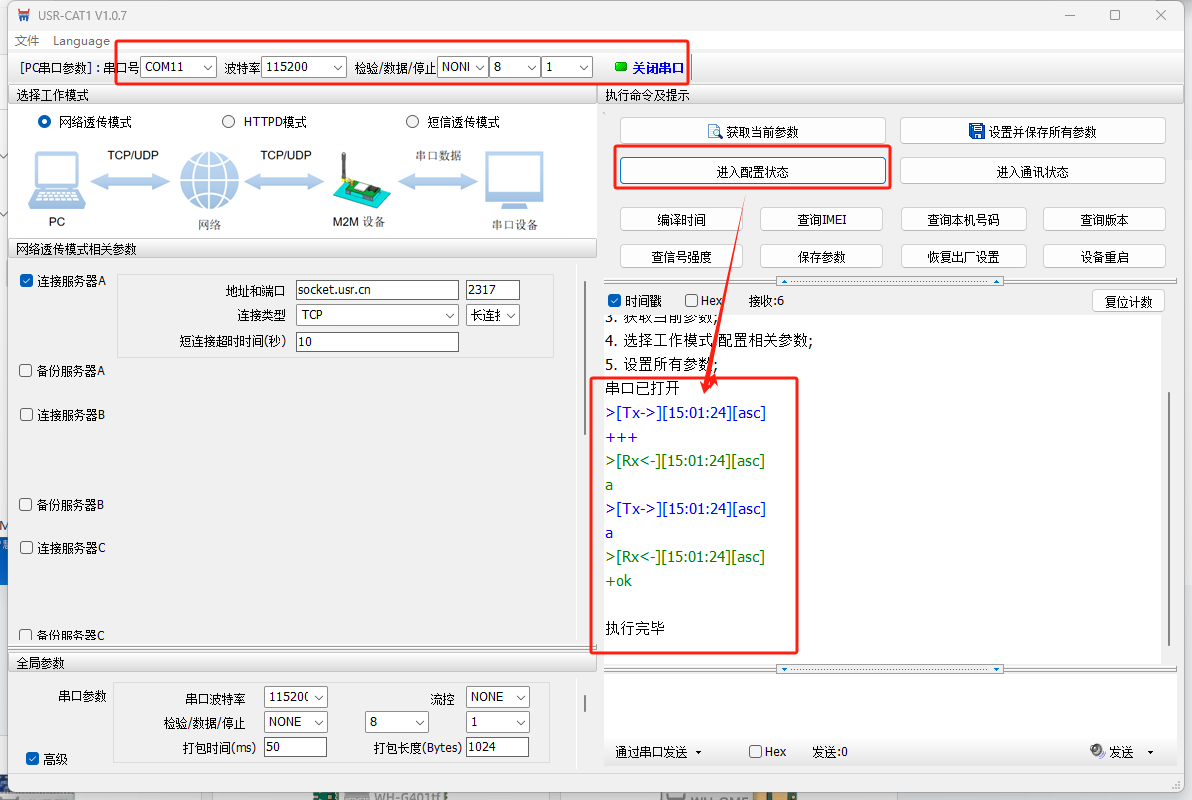Click the green LED serial port indicator
This screenshot has height=800, width=1192.
tap(620, 67)
